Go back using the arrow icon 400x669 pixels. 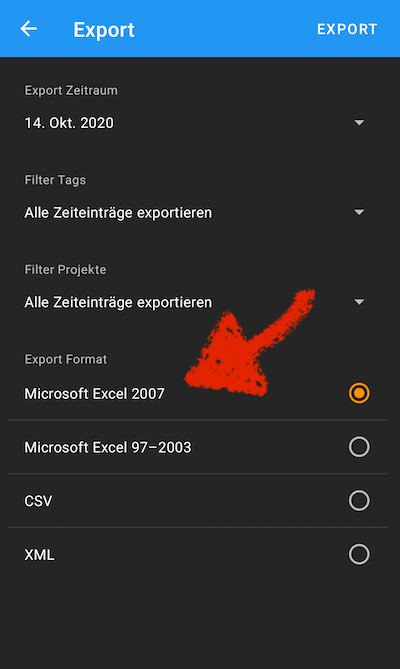pos(29,29)
